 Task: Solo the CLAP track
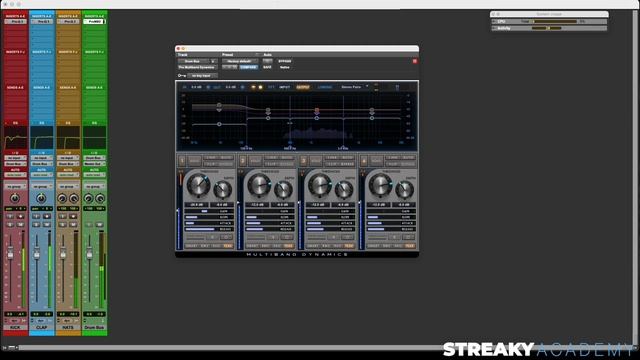click(36, 225)
